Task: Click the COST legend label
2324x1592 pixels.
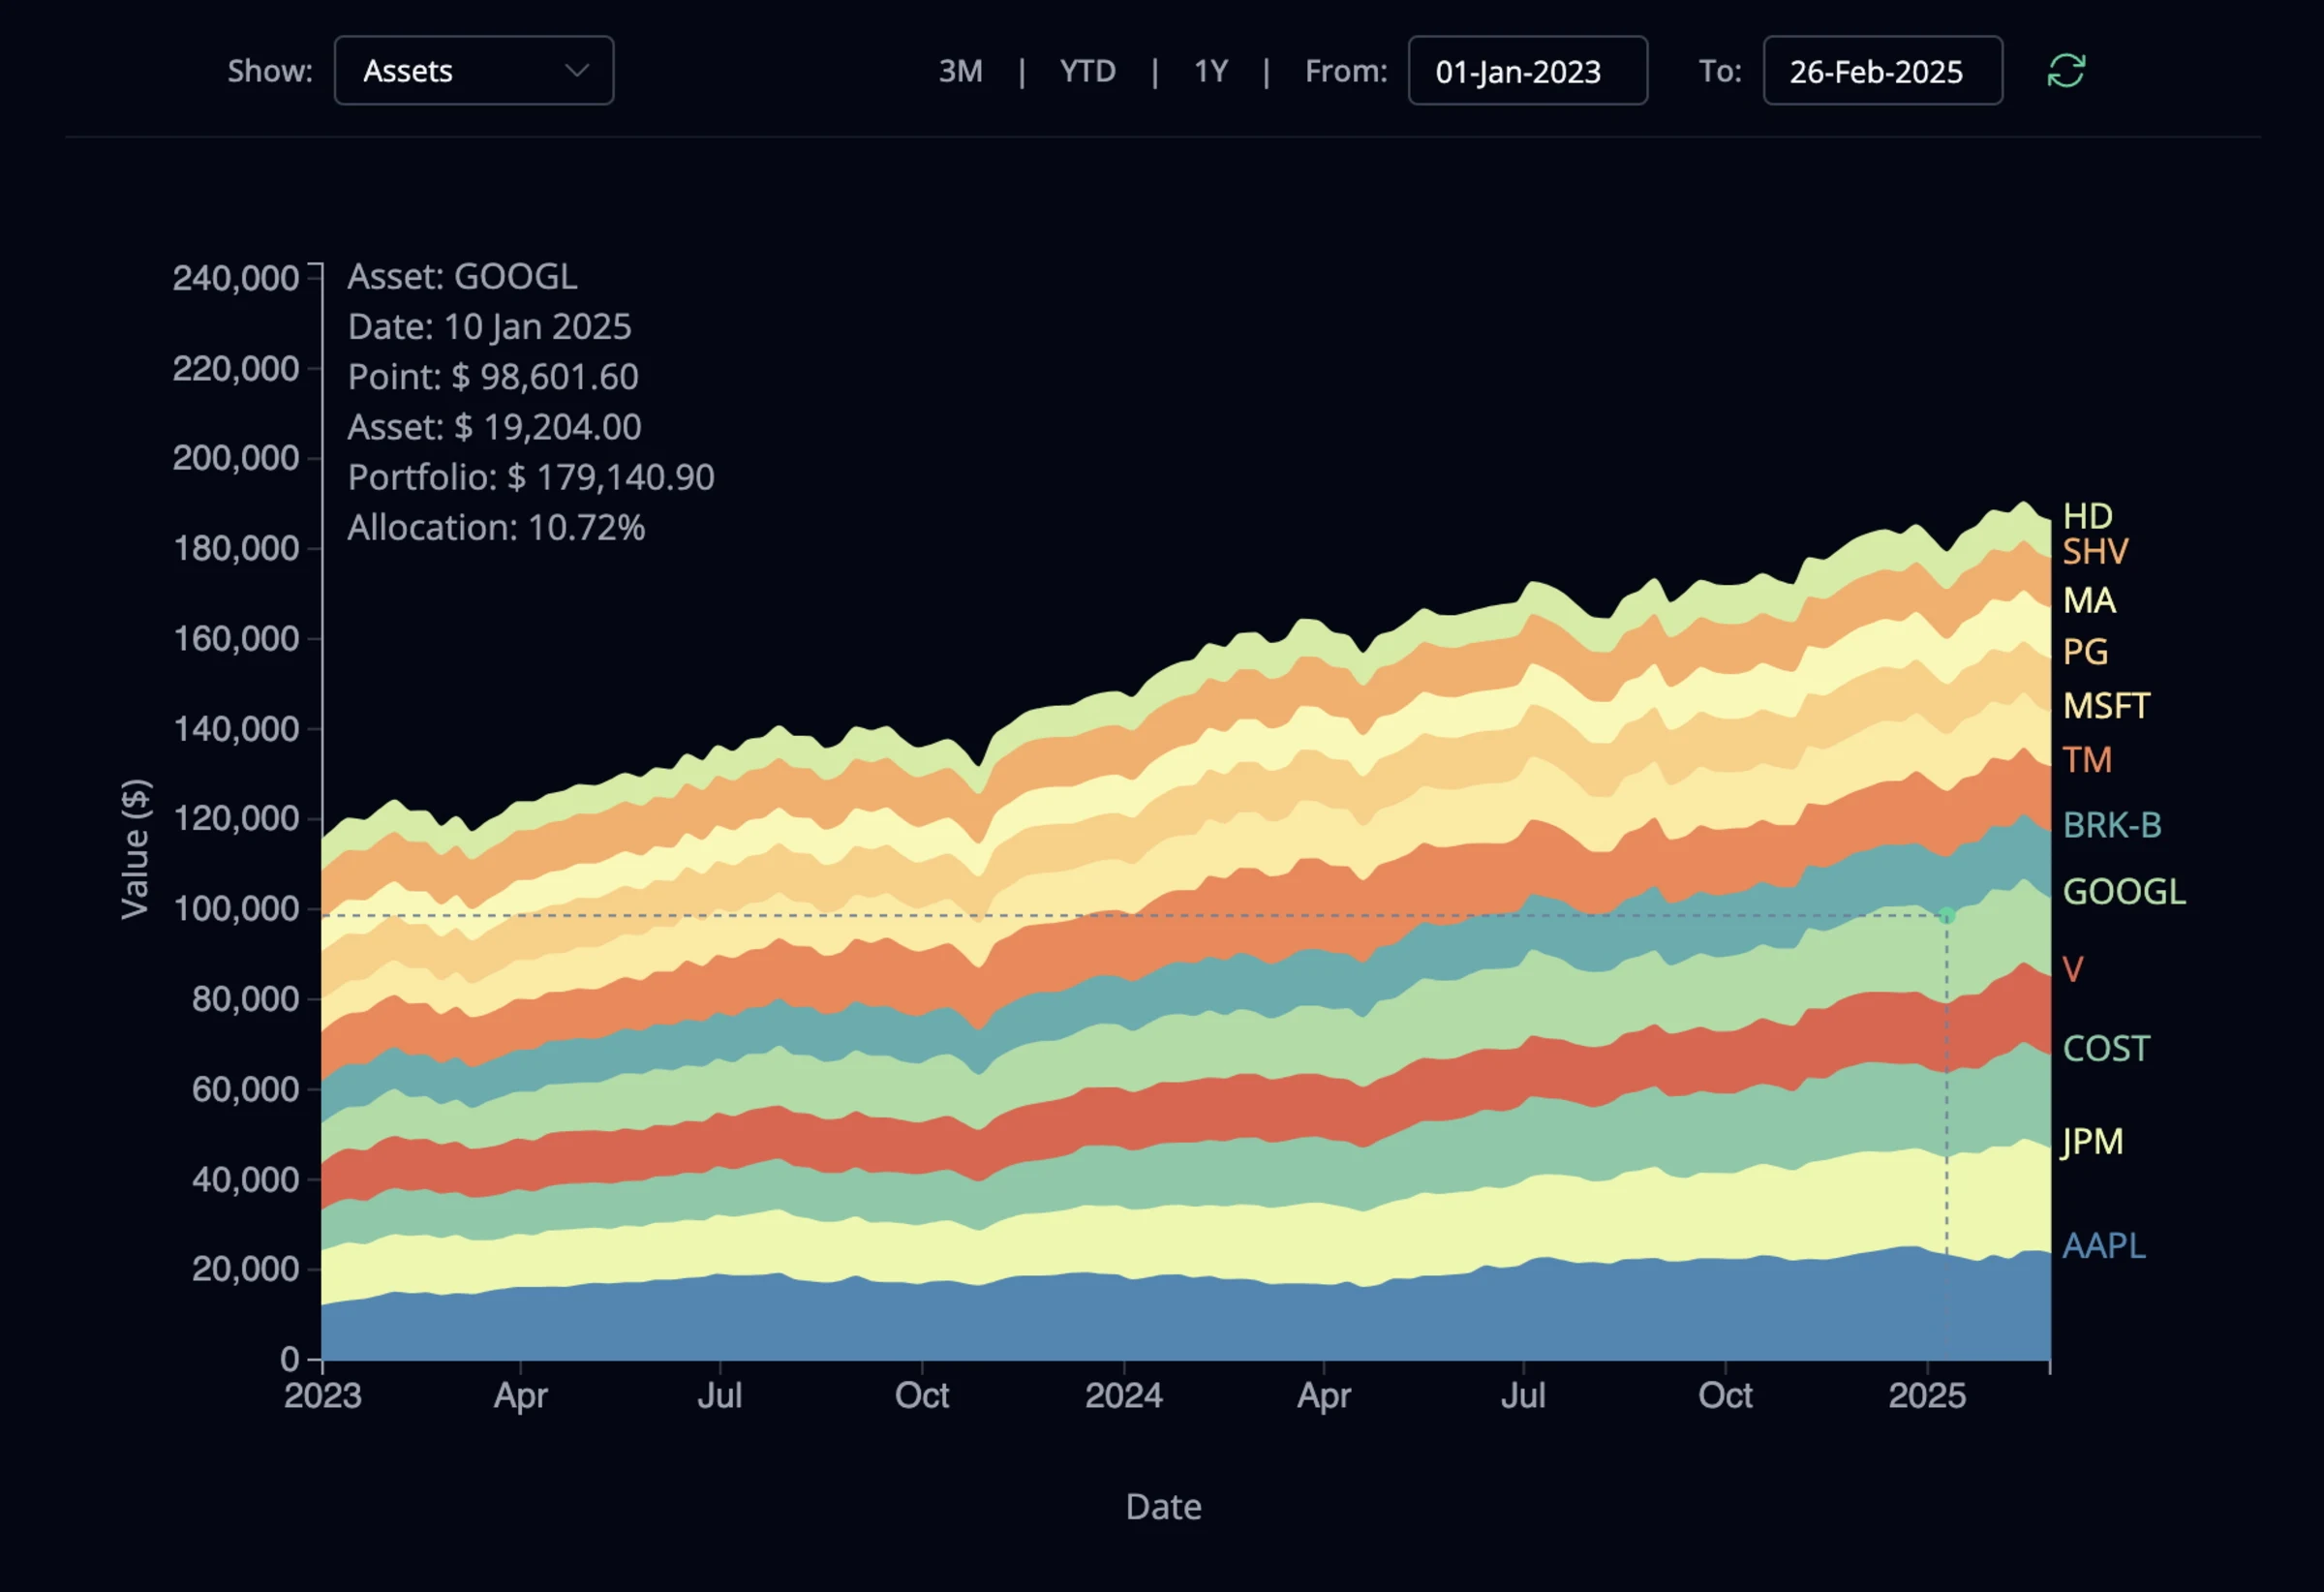Action: (2105, 1049)
